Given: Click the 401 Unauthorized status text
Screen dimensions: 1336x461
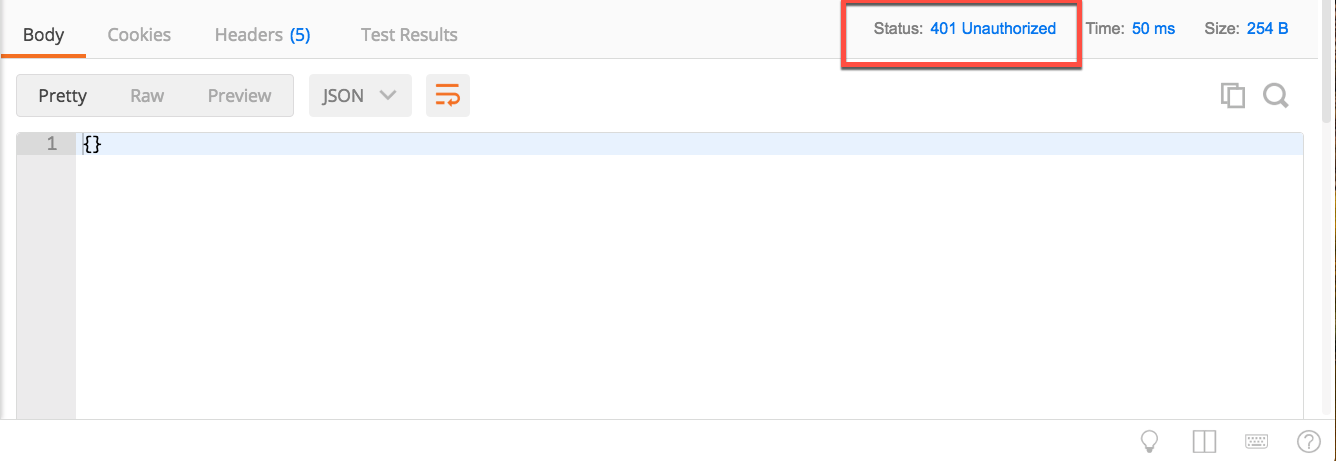Looking at the screenshot, I should [993, 29].
